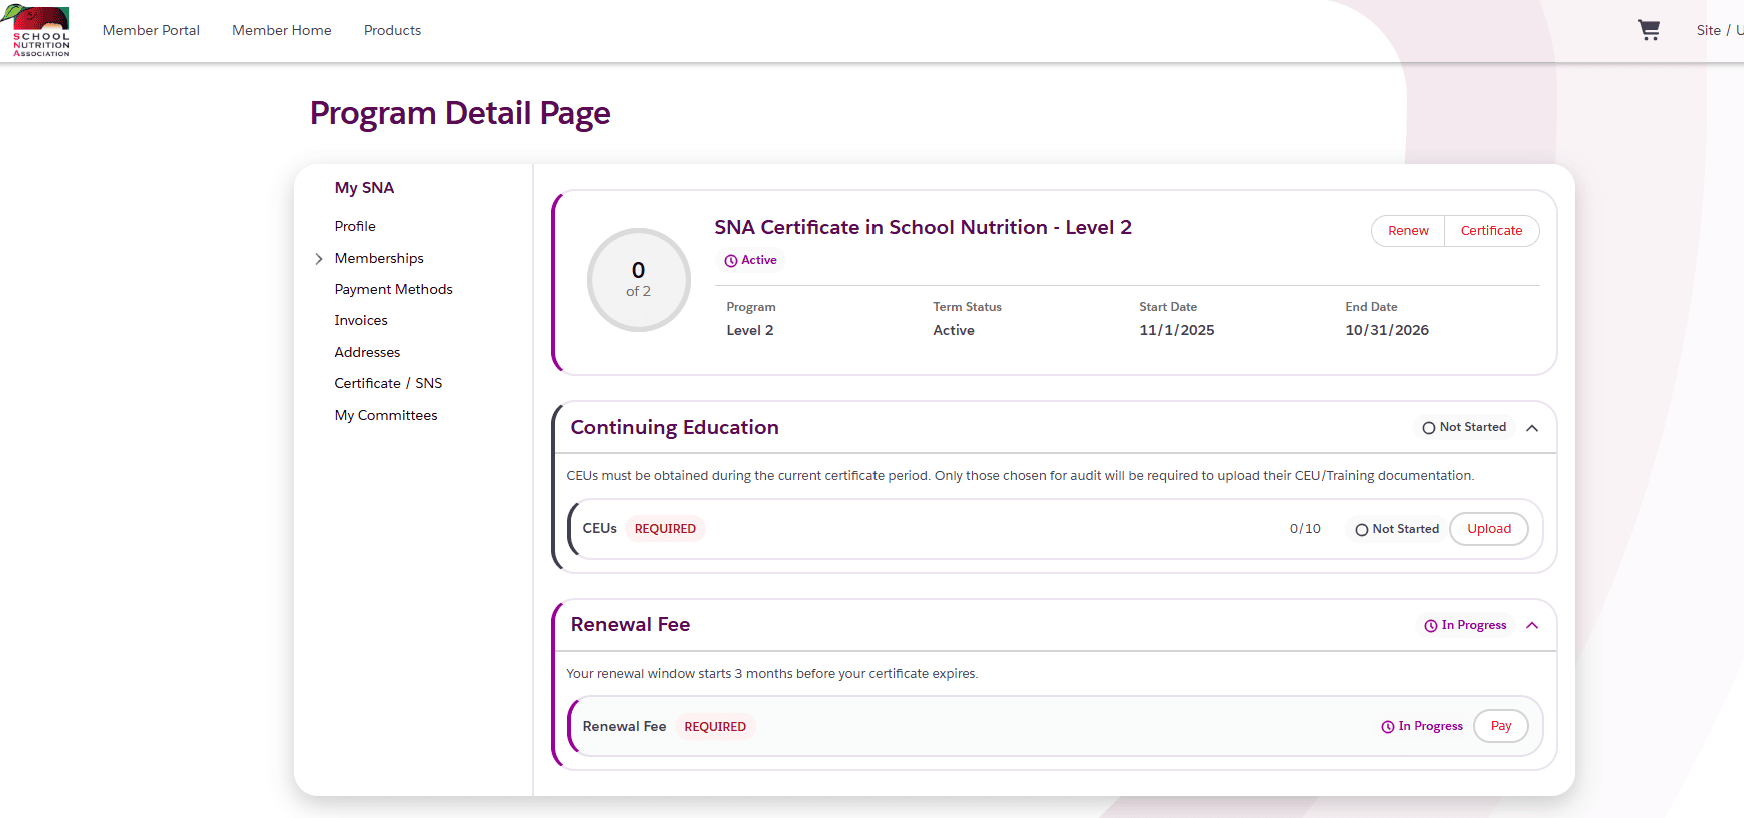Image resolution: width=1744 pixels, height=818 pixels.
Task: Click the Start Date value 11/1/2025
Action: point(1177,330)
